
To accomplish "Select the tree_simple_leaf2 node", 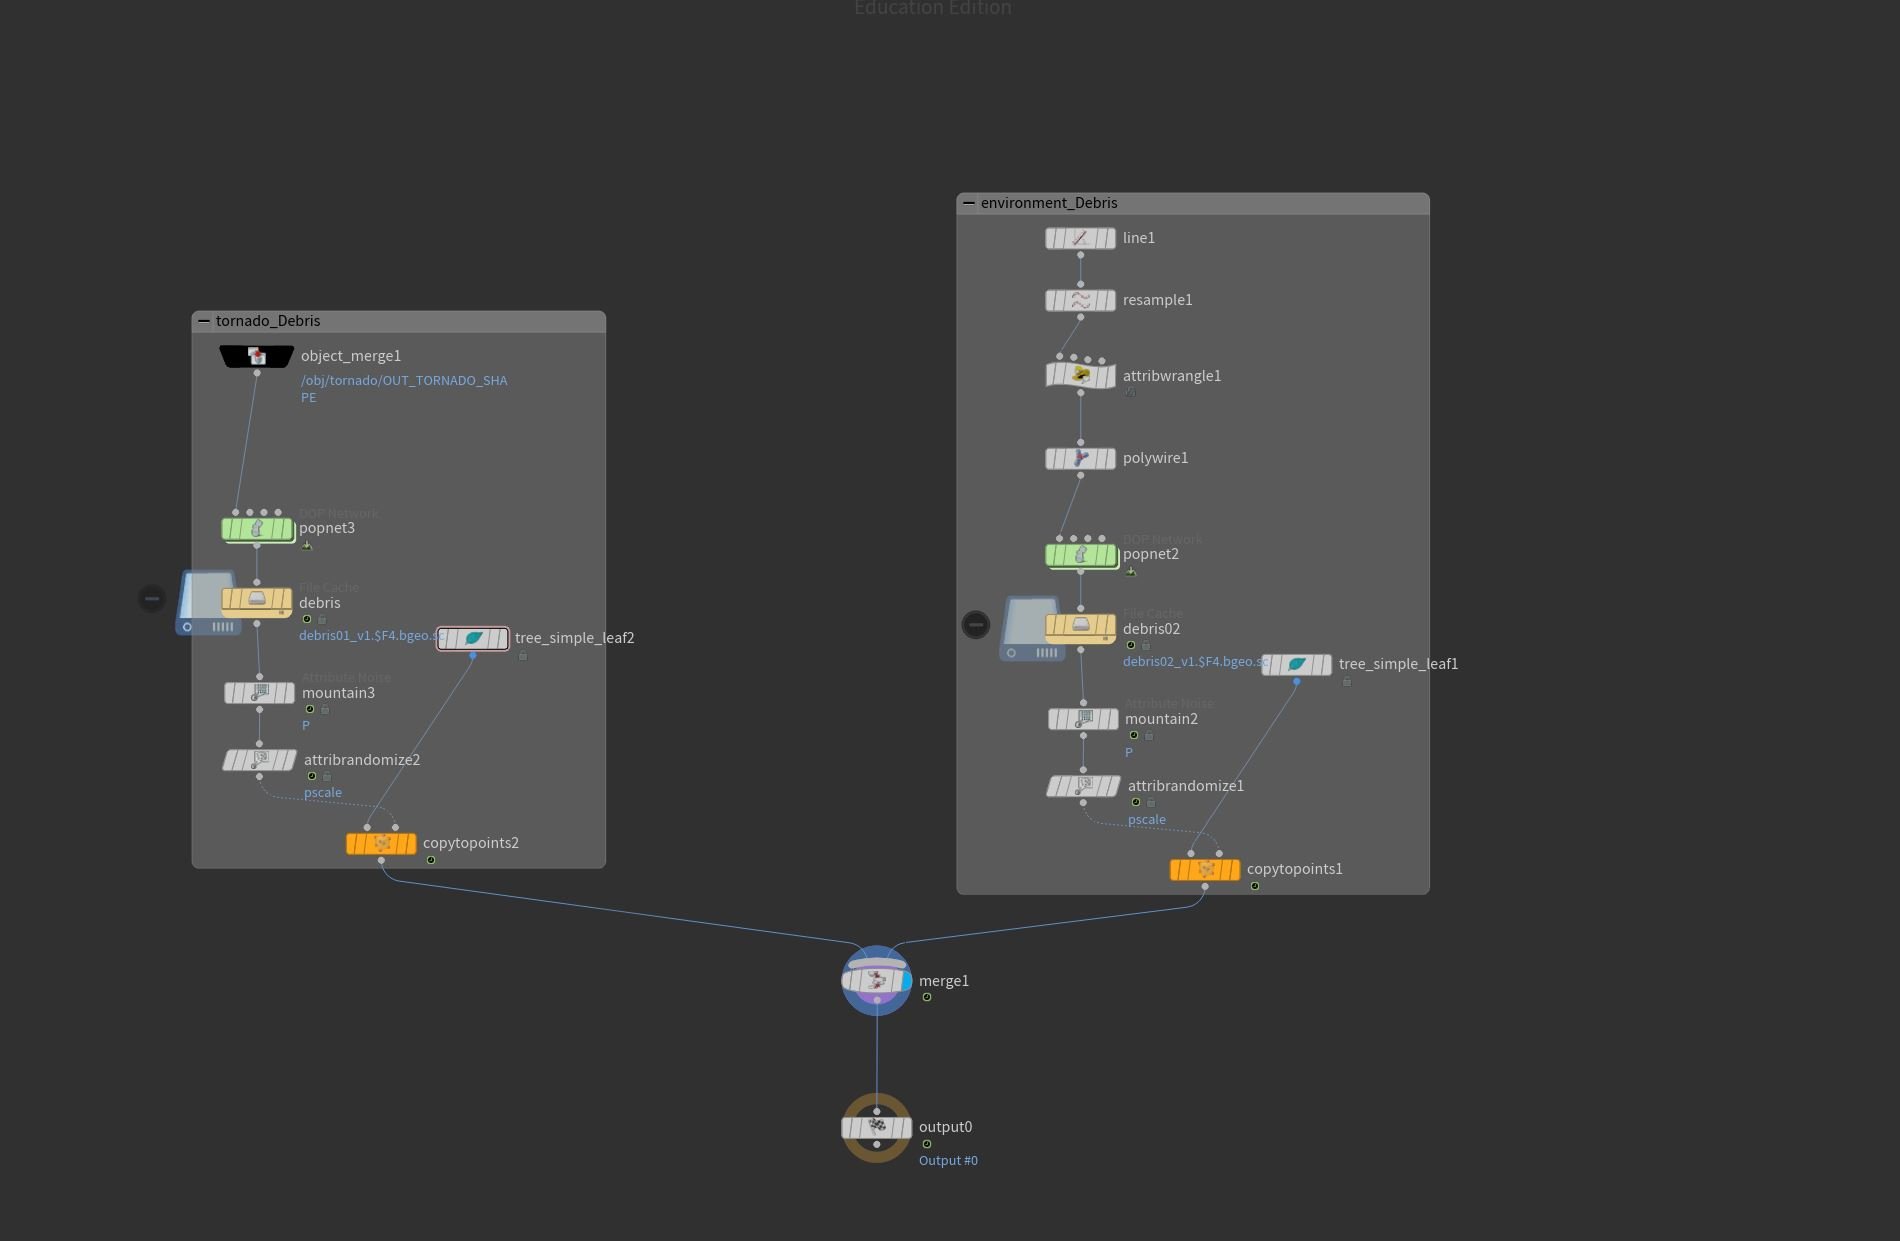I will click(473, 638).
